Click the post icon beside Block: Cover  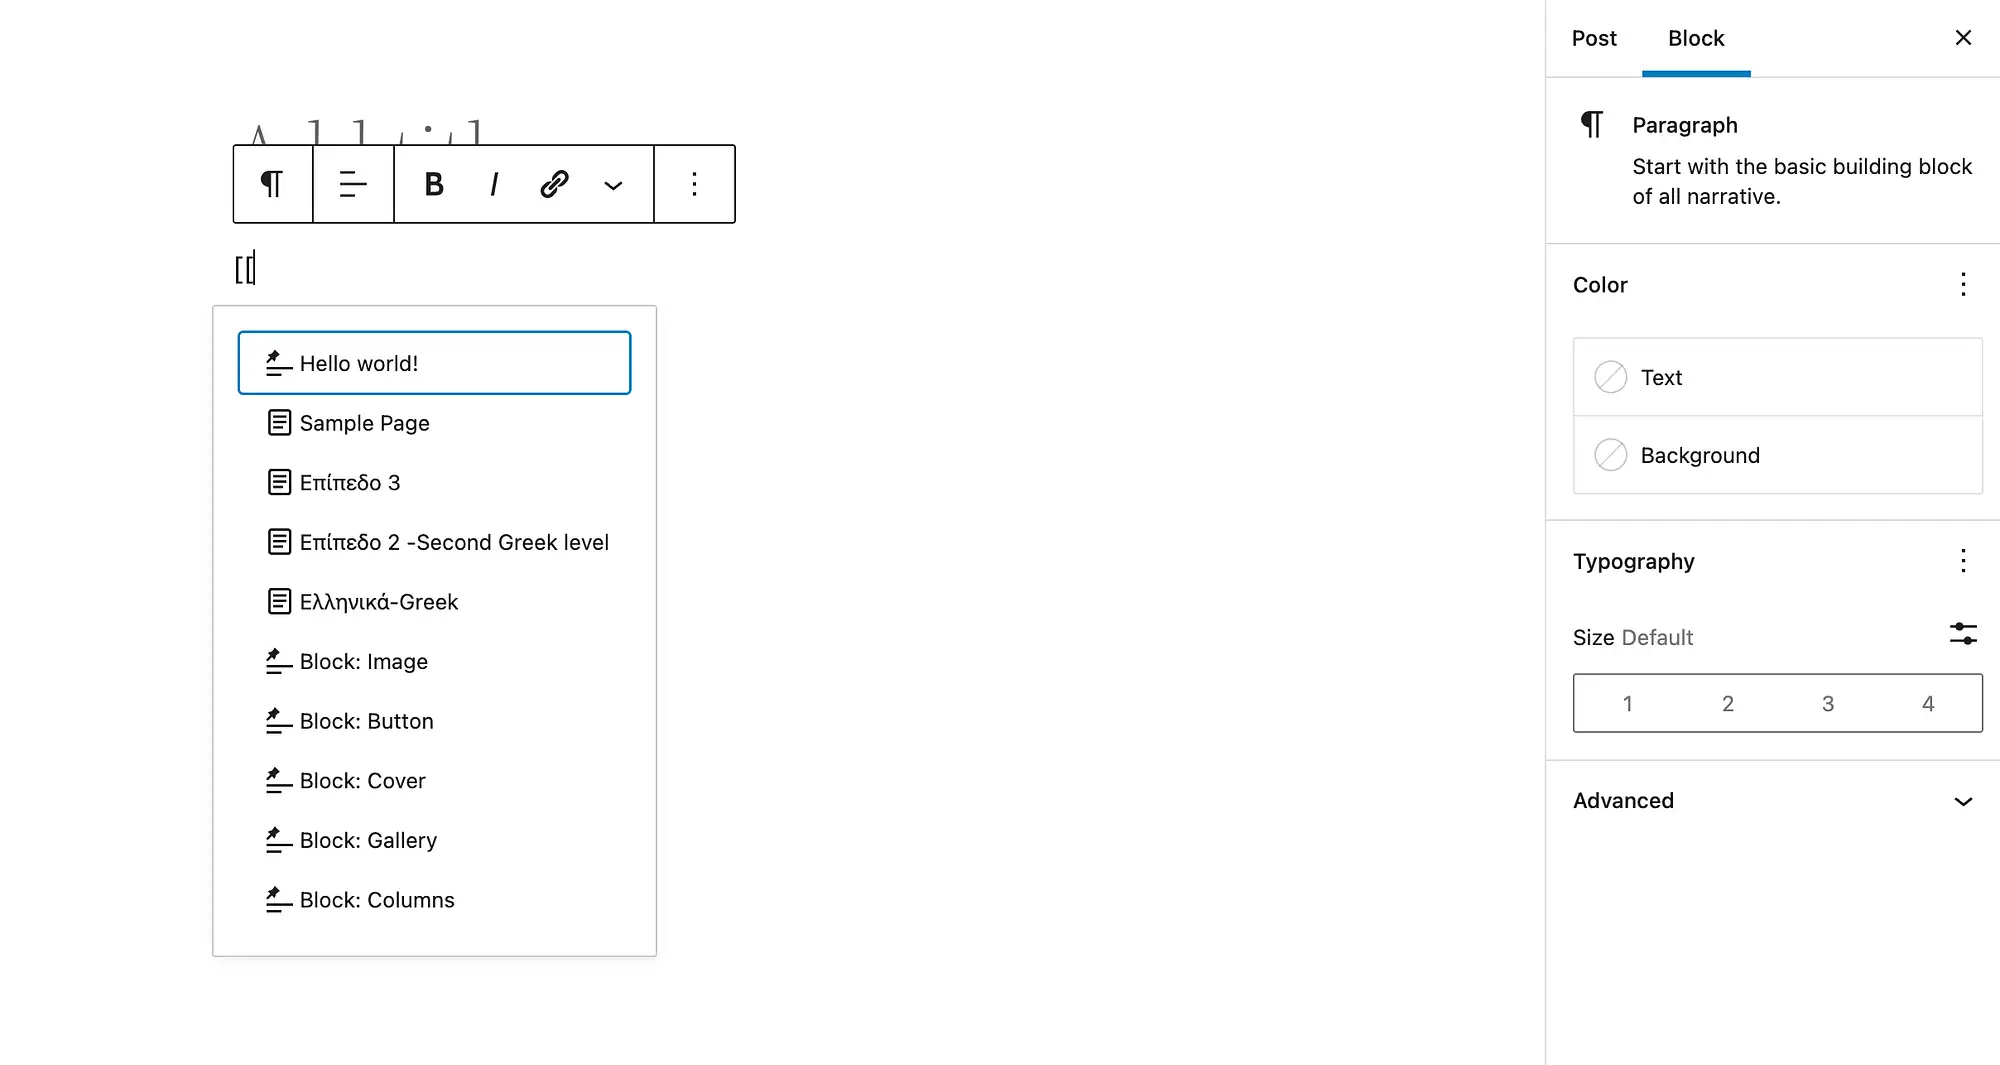click(279, 780)
